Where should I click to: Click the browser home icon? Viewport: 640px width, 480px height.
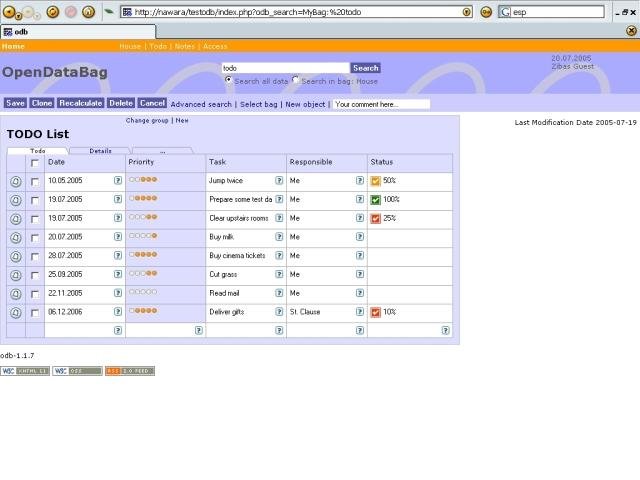pos(88,12)
